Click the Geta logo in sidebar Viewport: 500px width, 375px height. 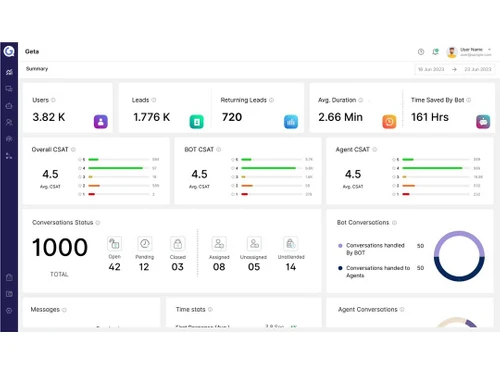[x=9, y=51]
